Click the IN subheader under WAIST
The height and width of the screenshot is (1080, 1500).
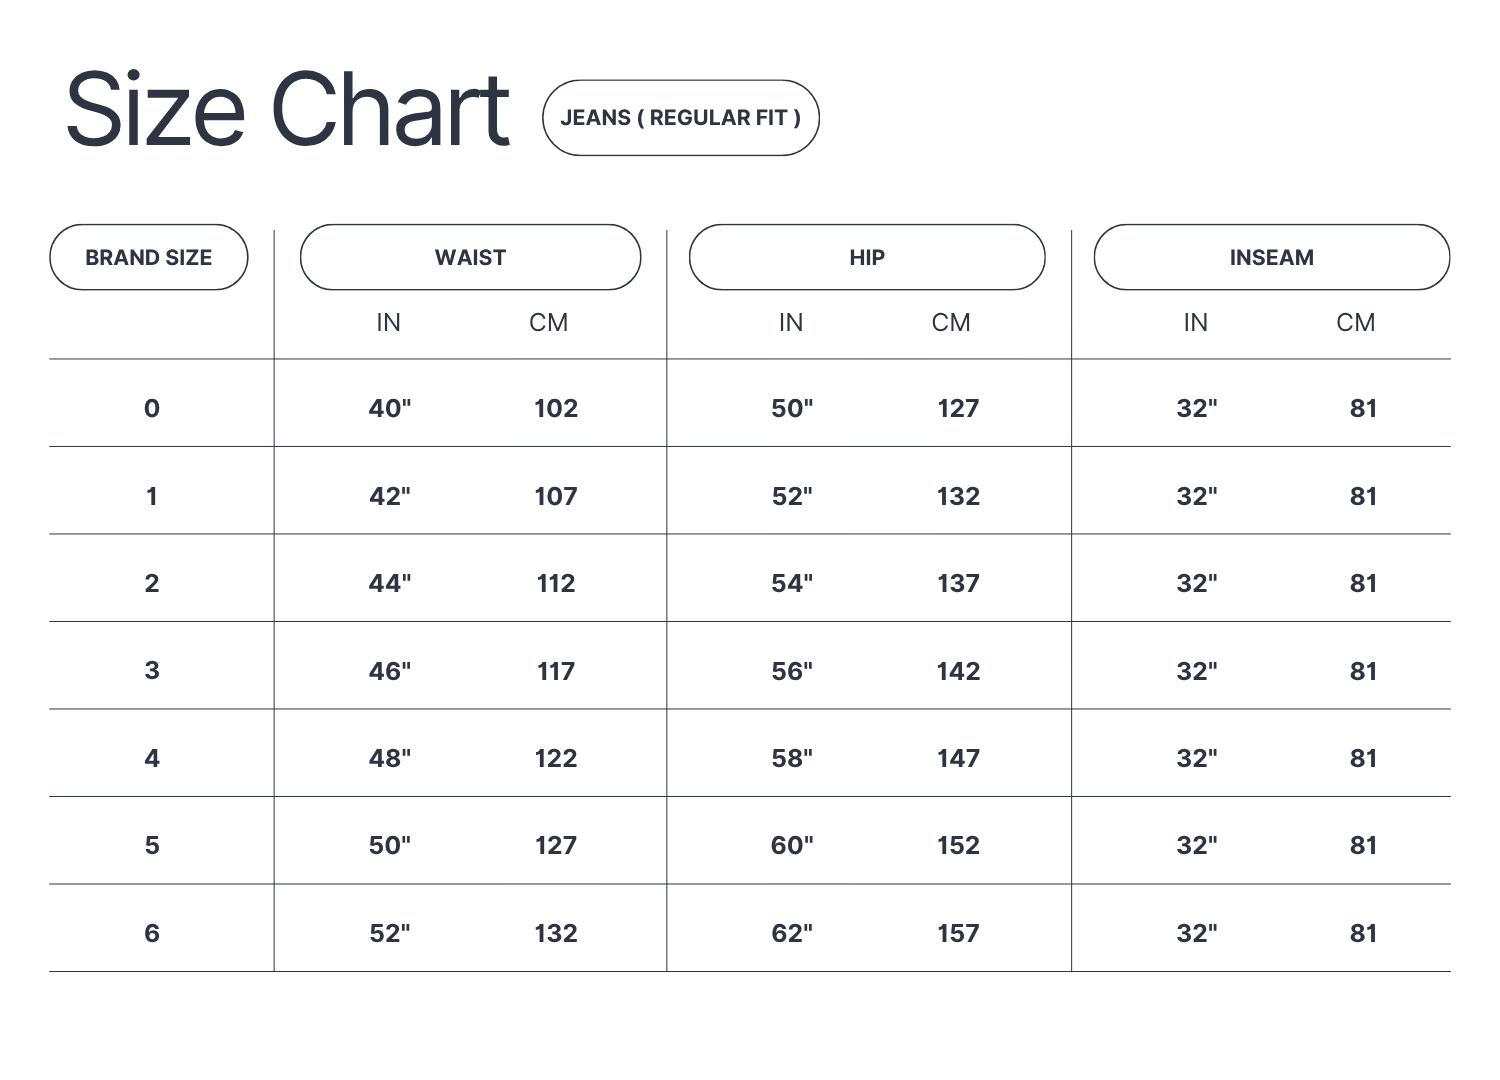click(388, 323)
